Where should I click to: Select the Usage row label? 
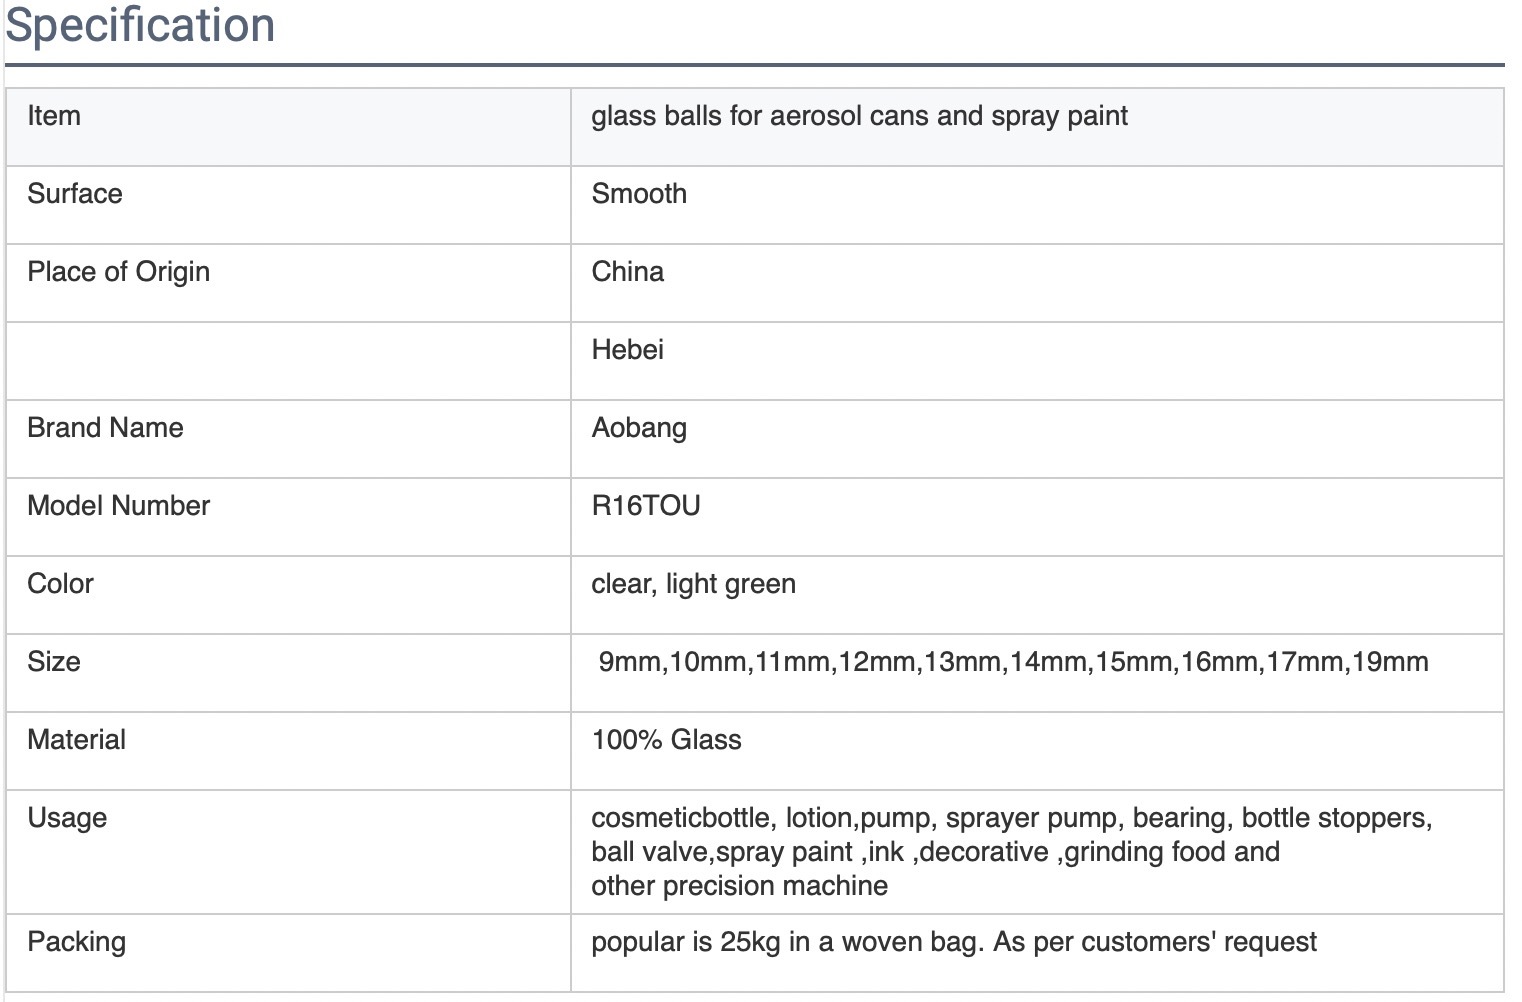click(67, 818)
